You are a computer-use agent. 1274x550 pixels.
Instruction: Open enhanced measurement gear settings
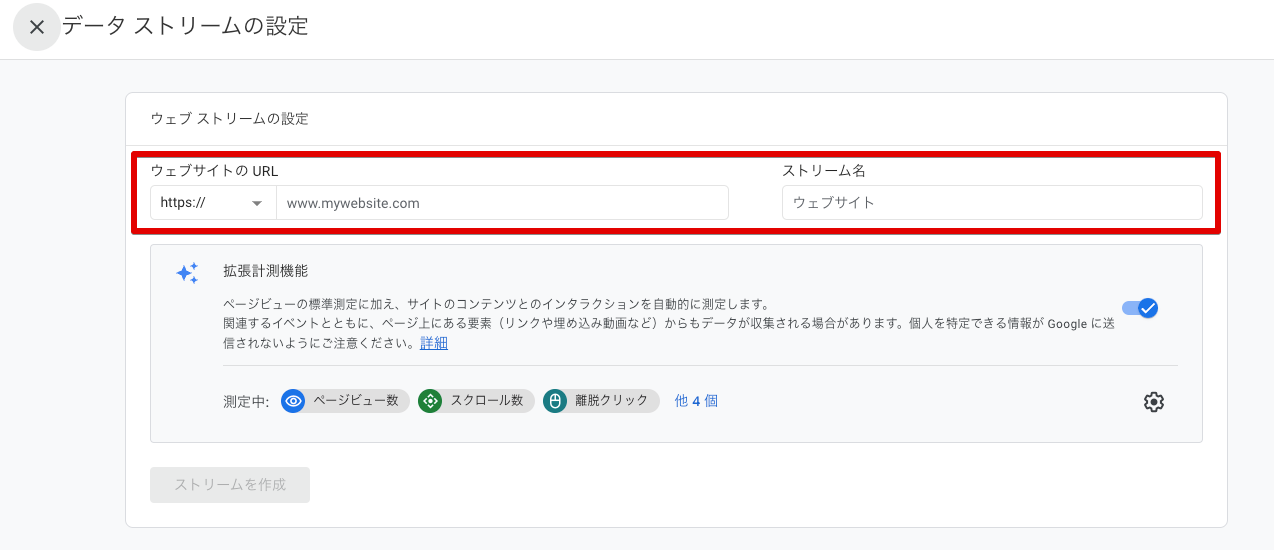pyautogui.click(x=1154, y=402)
